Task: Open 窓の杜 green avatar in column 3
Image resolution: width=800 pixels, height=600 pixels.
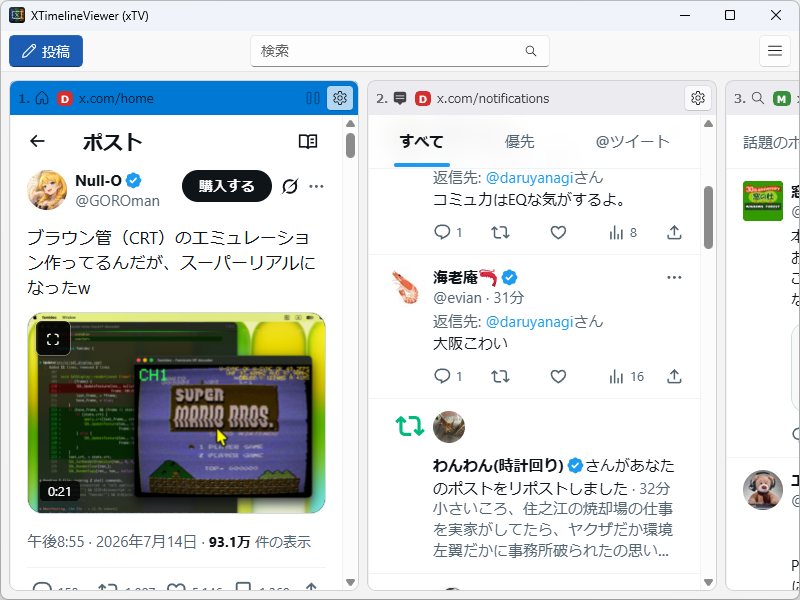Action: pos(763,201)
